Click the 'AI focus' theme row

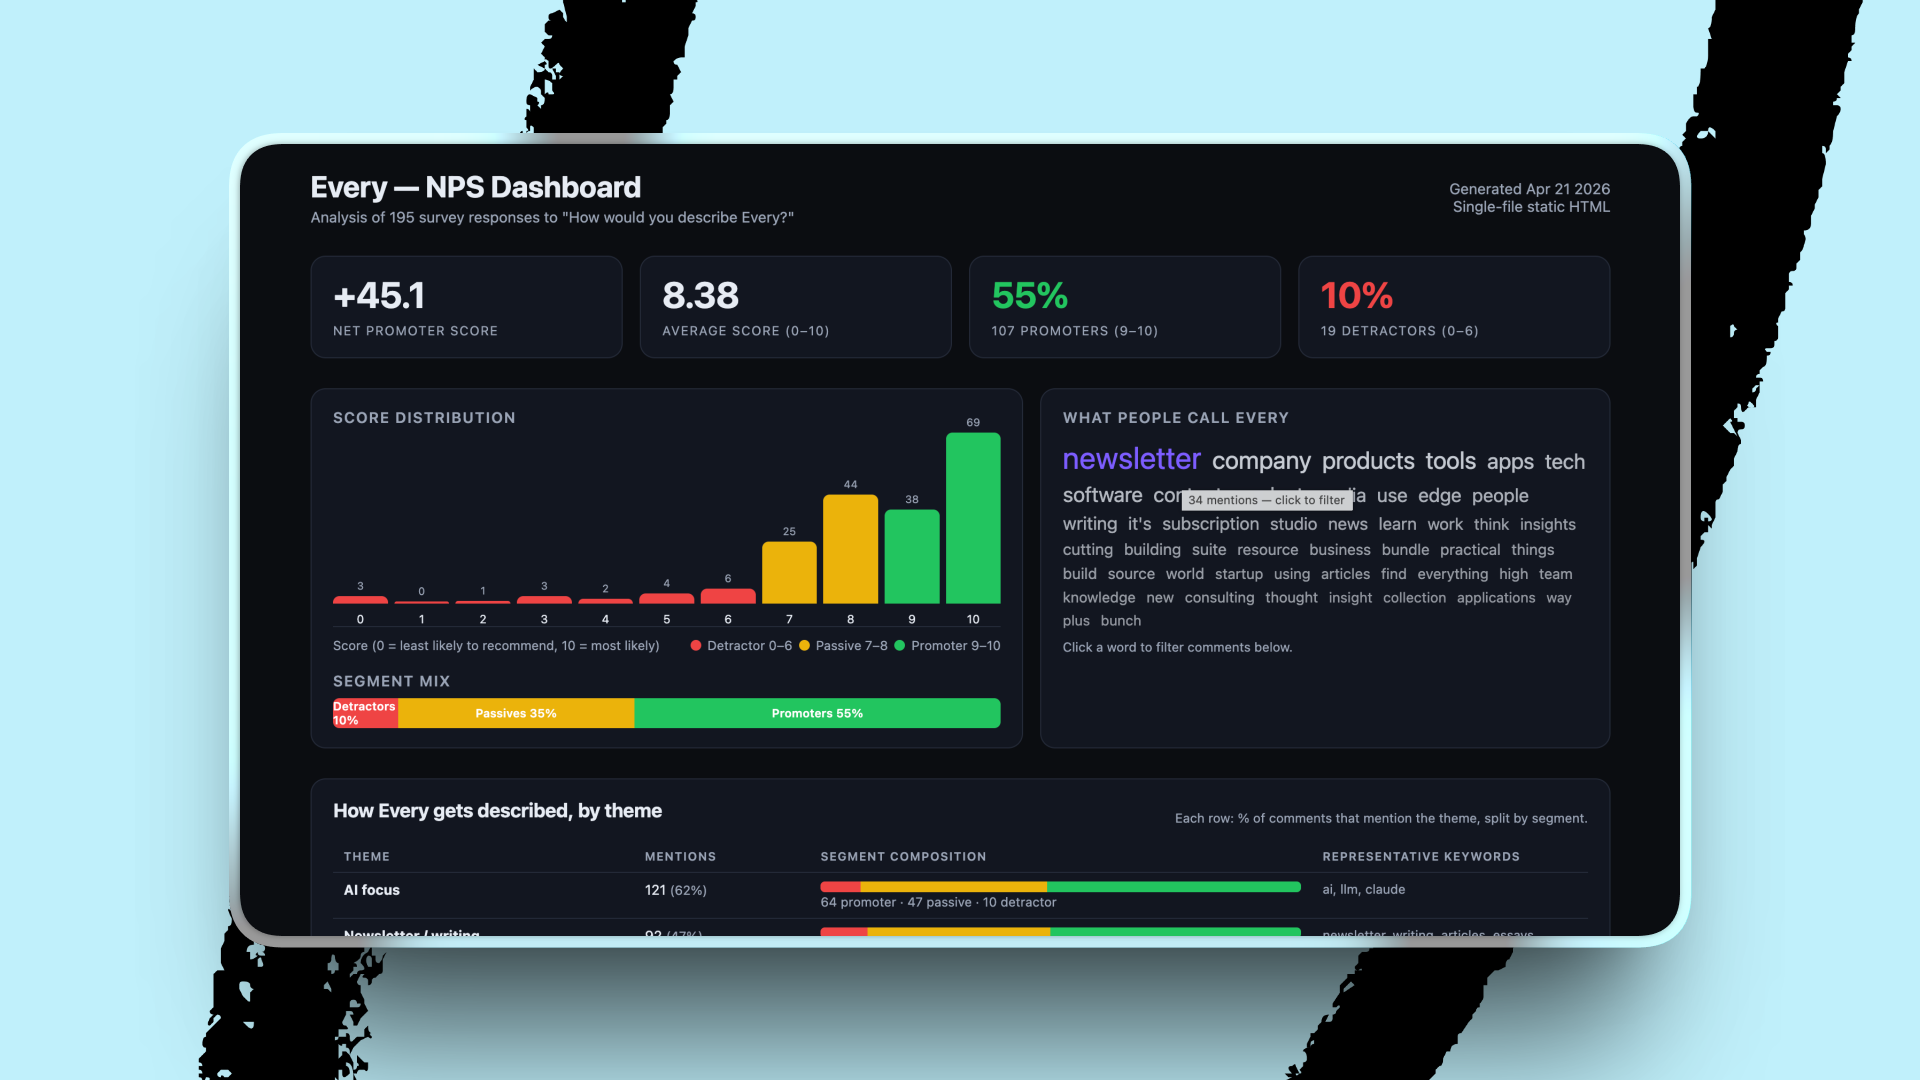(x=960, y=895)
